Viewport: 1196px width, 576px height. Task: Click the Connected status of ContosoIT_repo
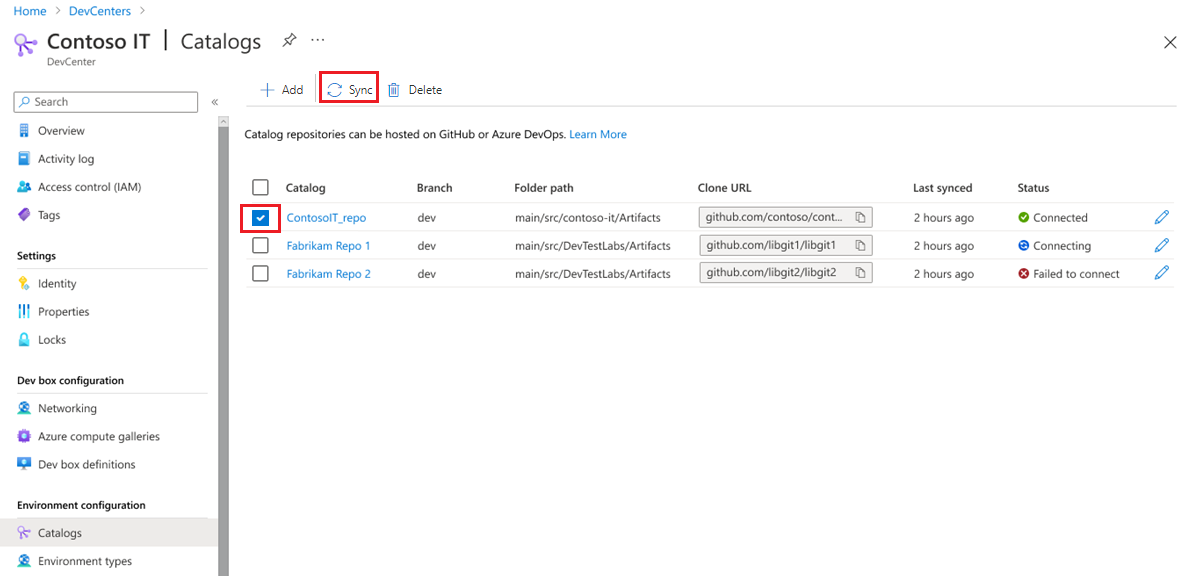click(x=1053, y=217)
